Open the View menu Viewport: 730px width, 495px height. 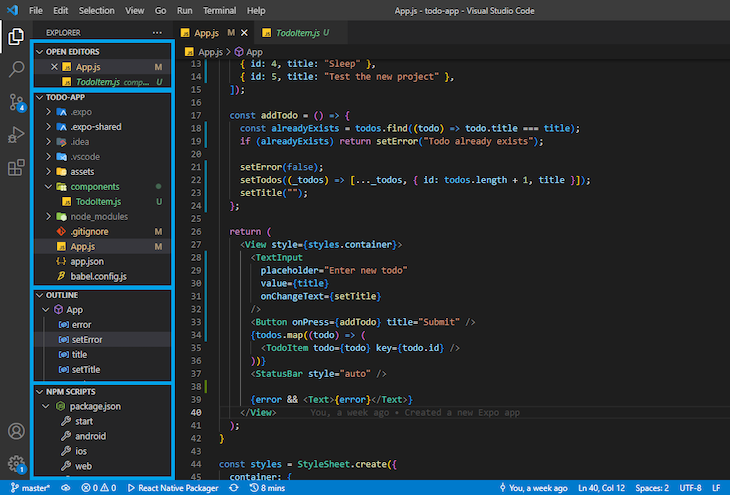(135, 10)
